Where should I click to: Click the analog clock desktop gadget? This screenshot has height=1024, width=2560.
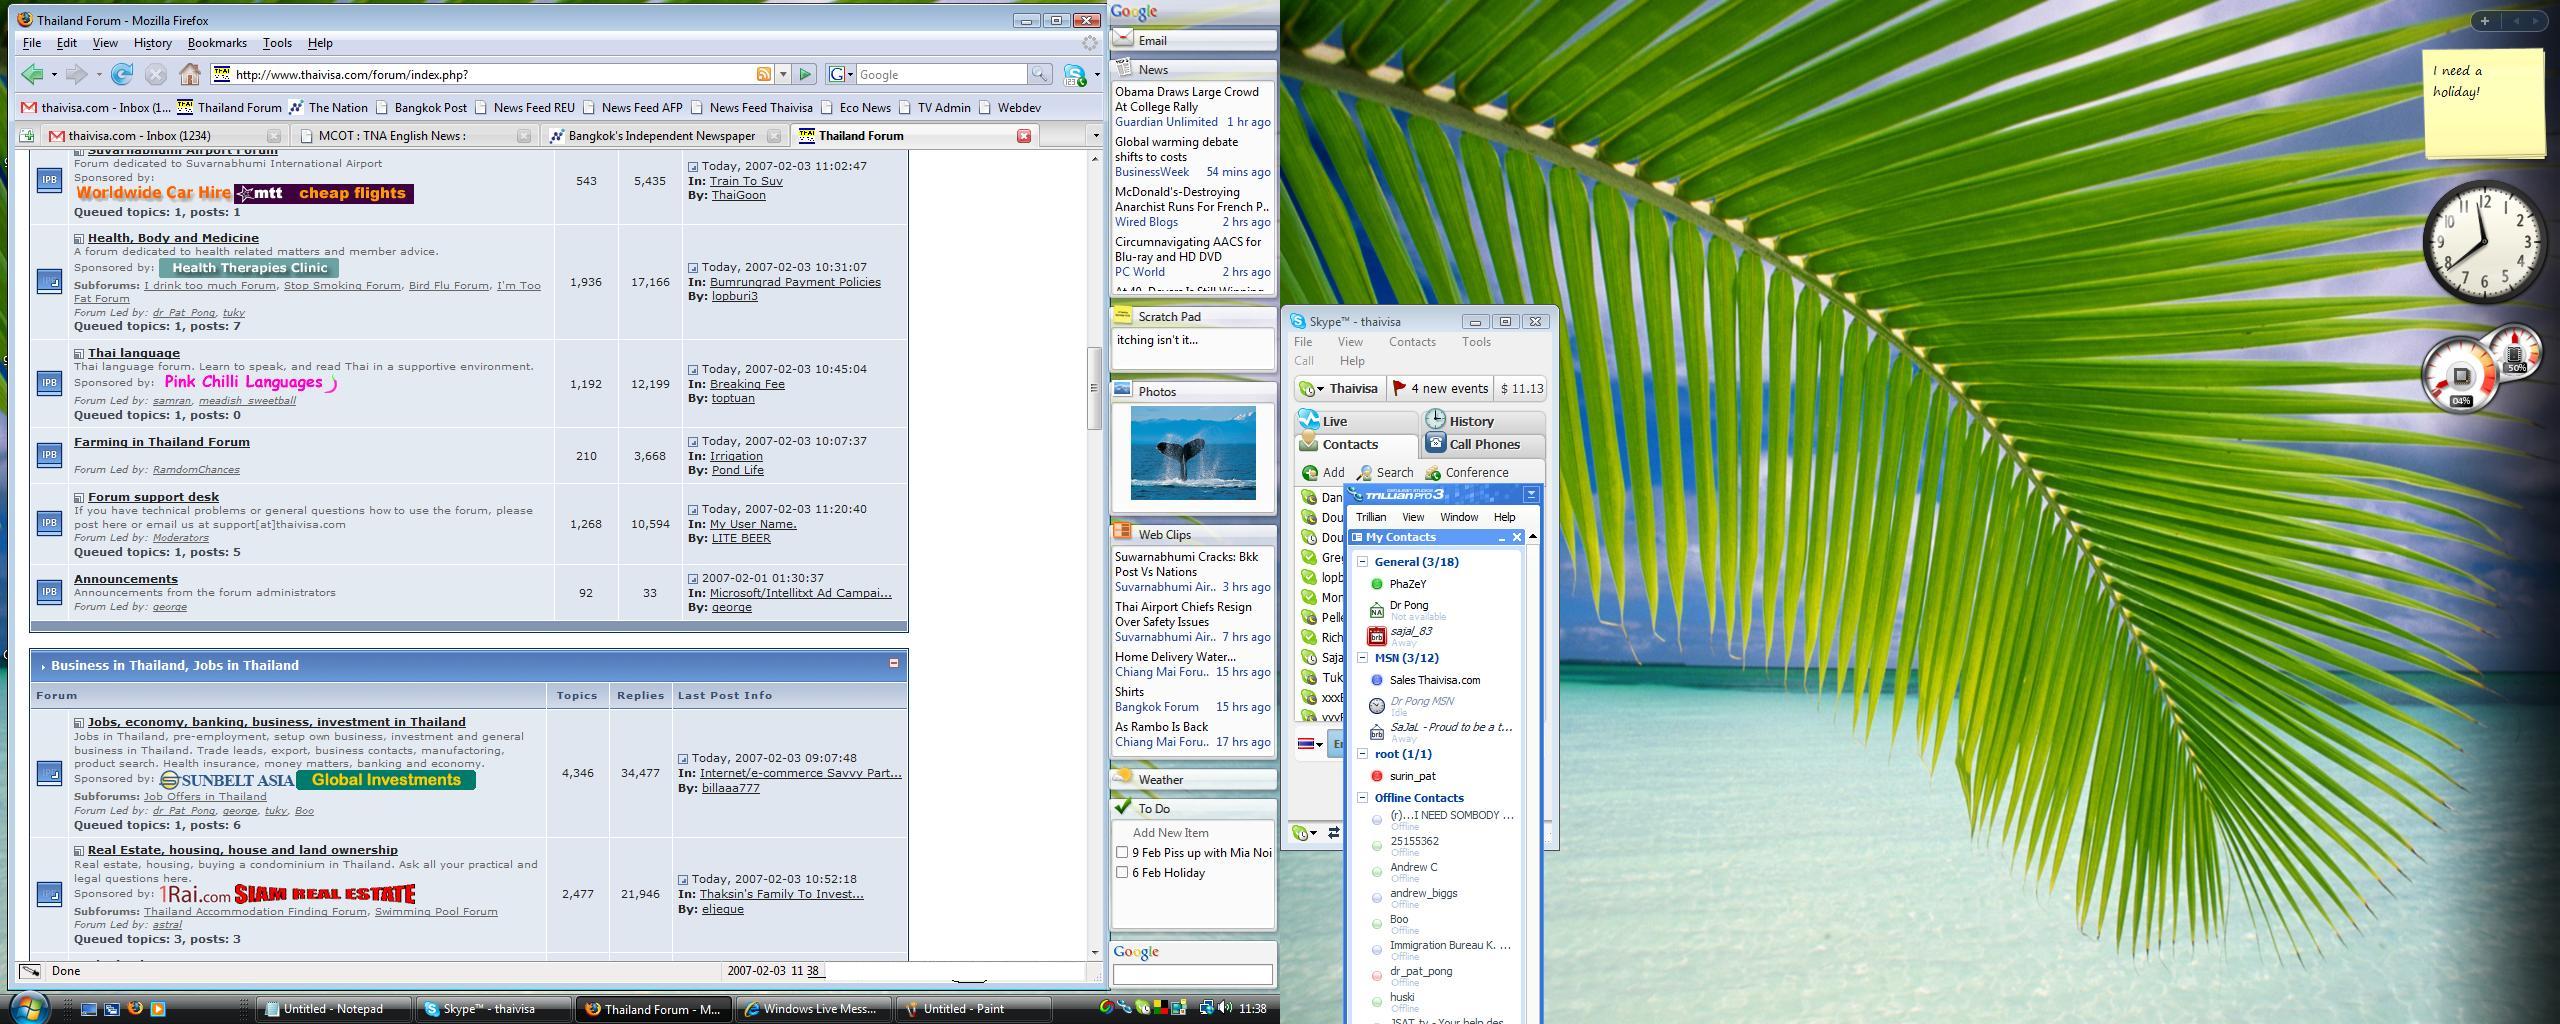2483,243
